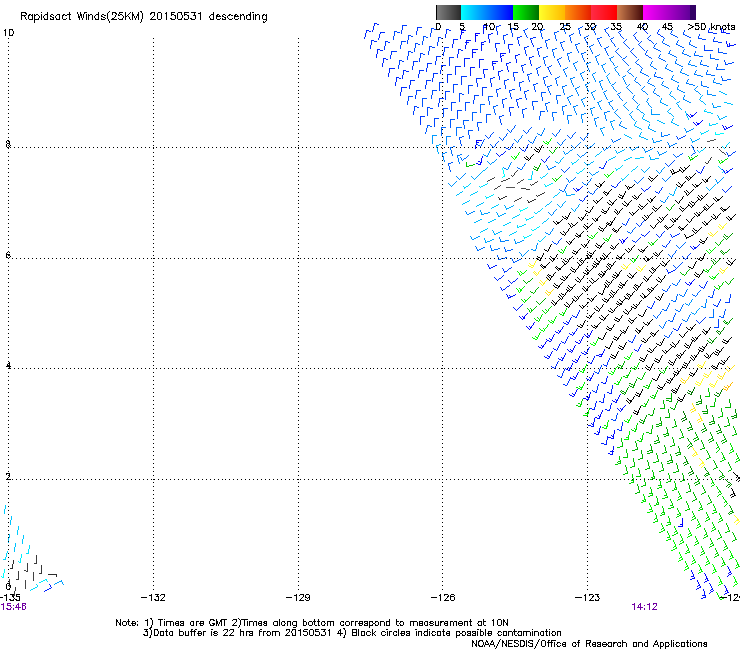Click note "4) Black circles indicate possible contamination"
Image resolution: width=740 pixels, height=650 pixels.
pos(449,633)
